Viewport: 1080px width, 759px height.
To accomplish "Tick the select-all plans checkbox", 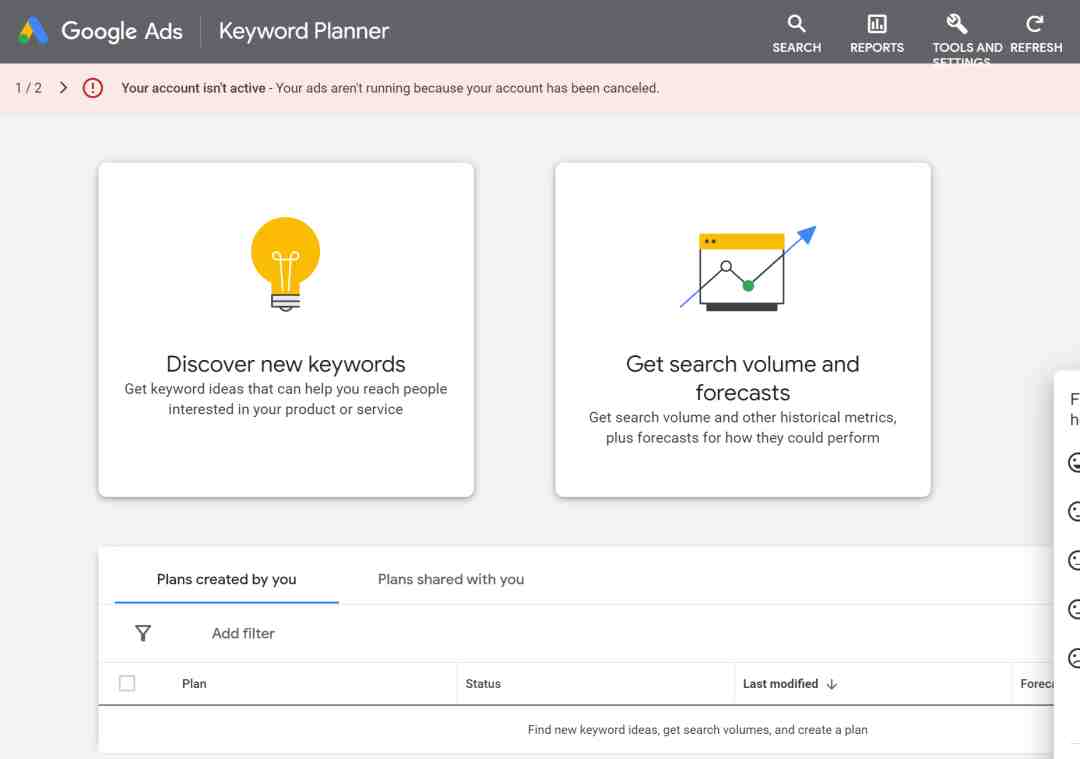I will pos(127,683).
